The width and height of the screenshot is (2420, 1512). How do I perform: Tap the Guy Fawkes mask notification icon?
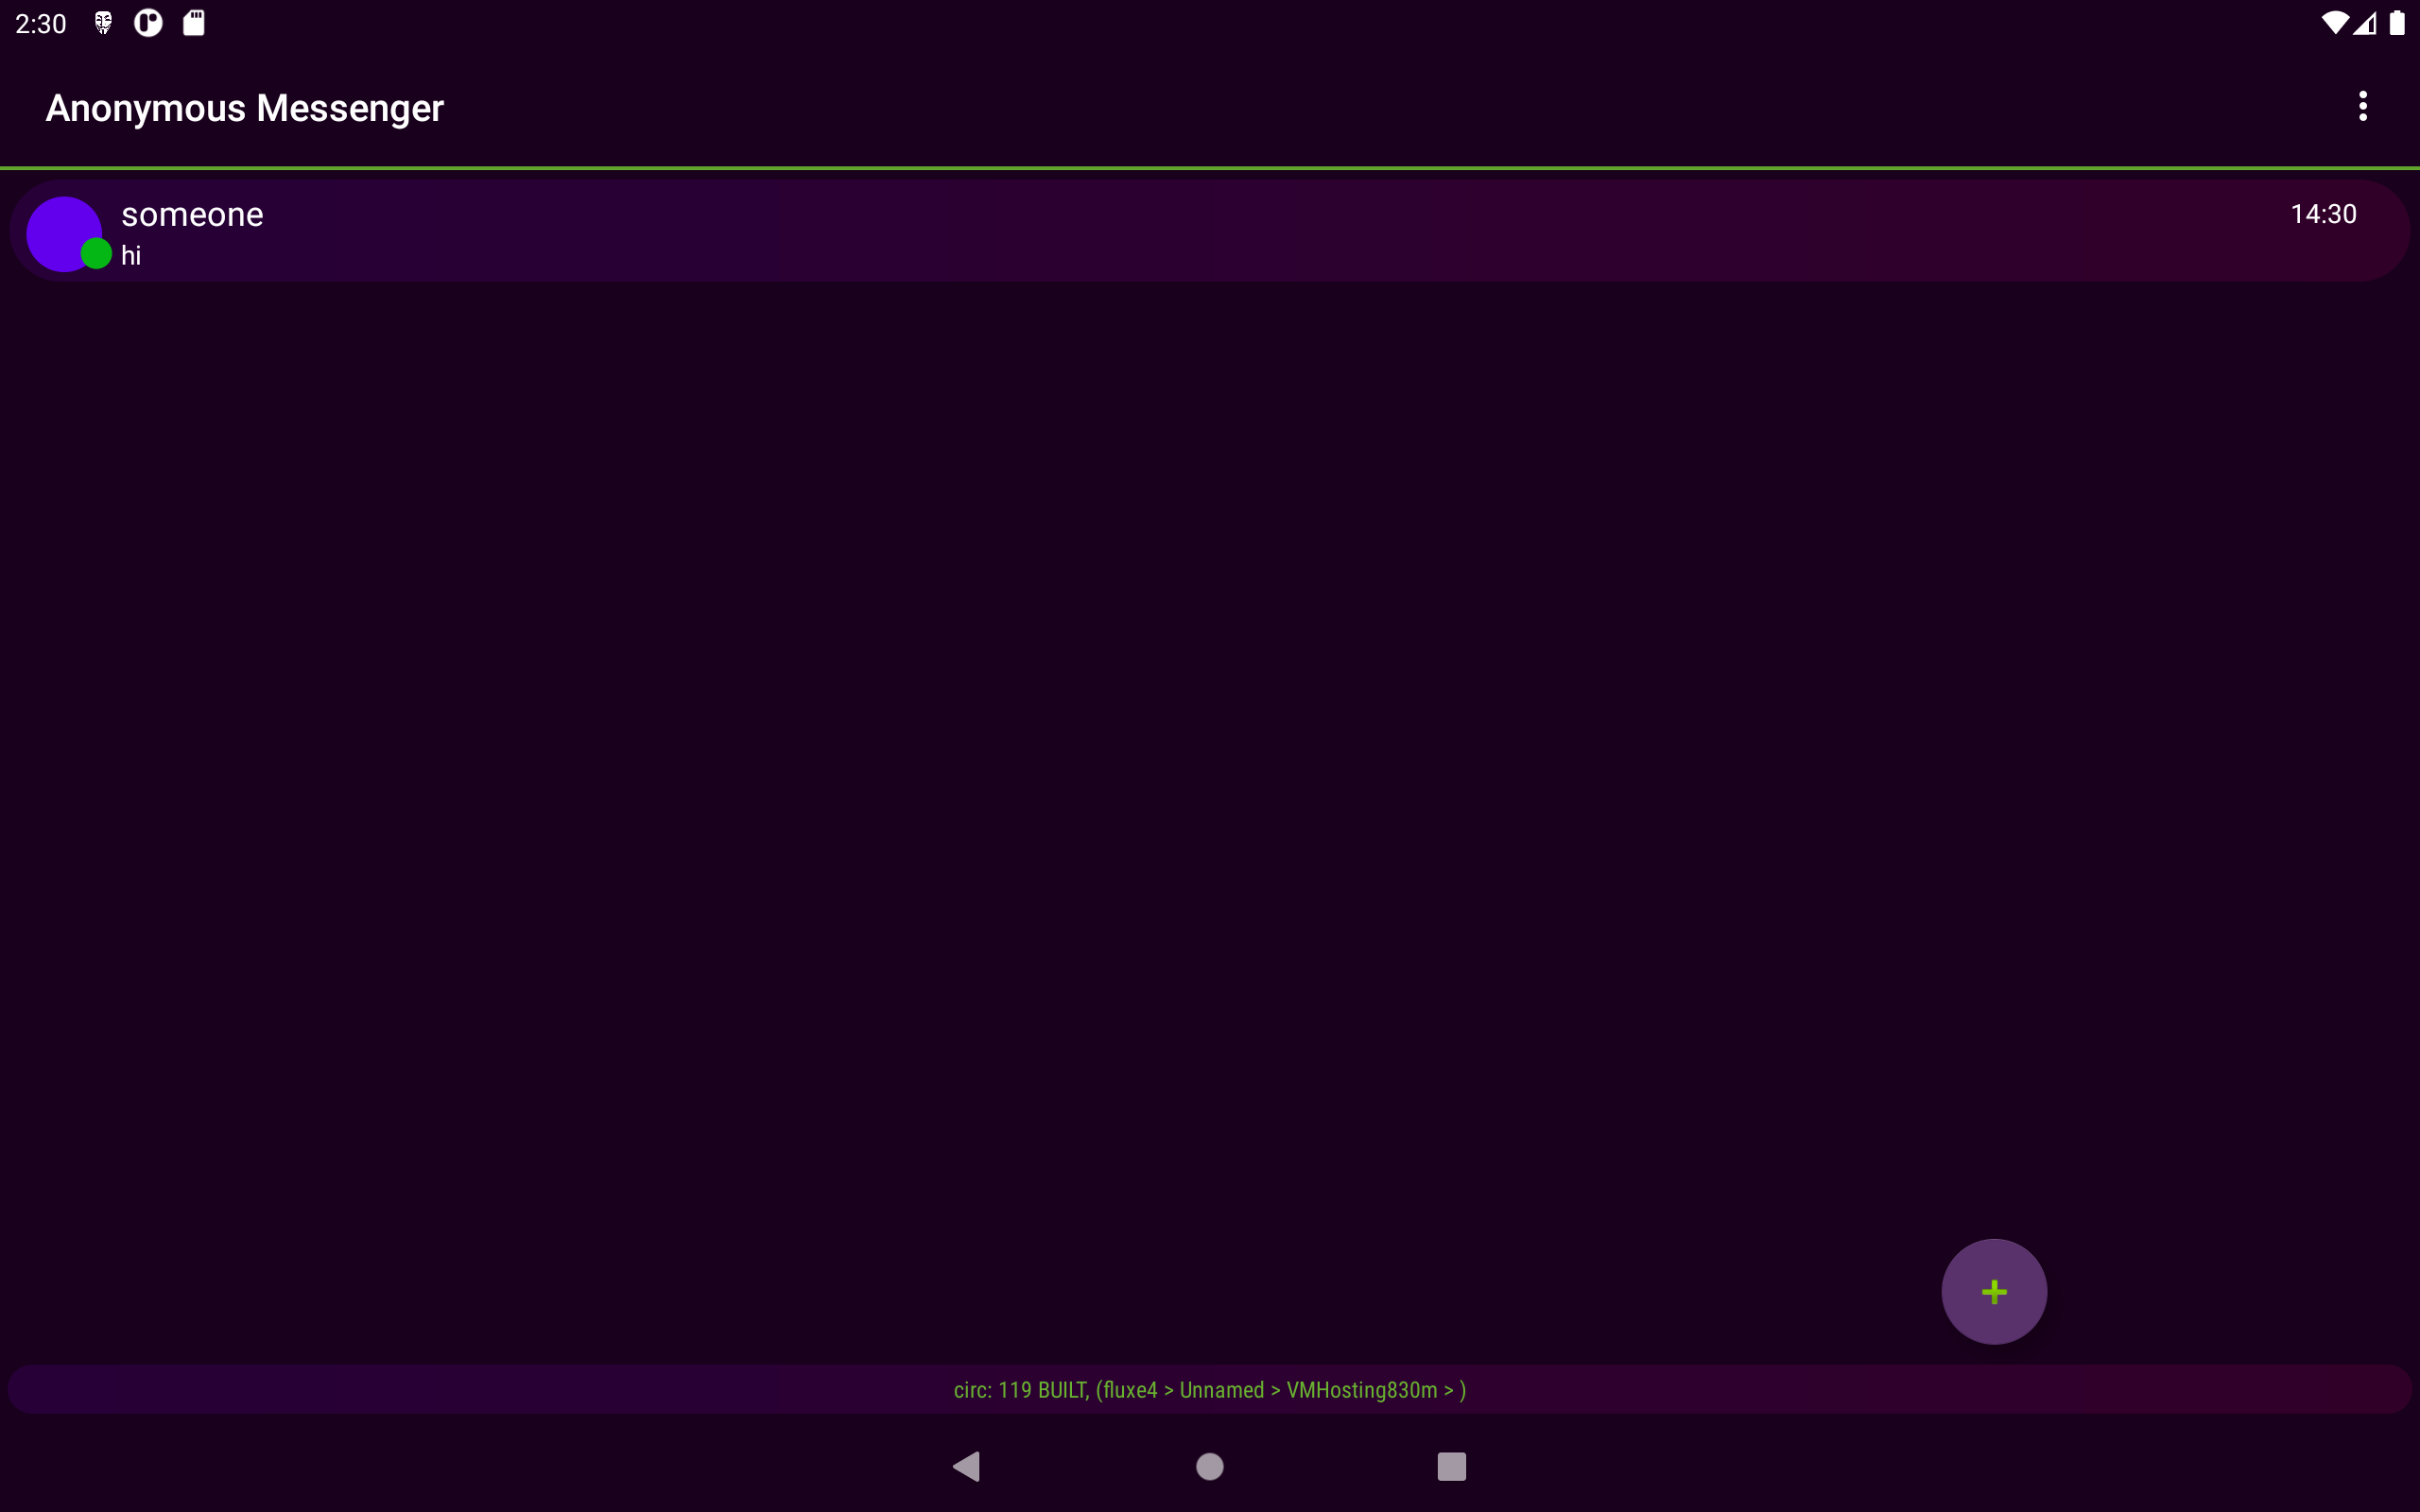coord(103,23)
